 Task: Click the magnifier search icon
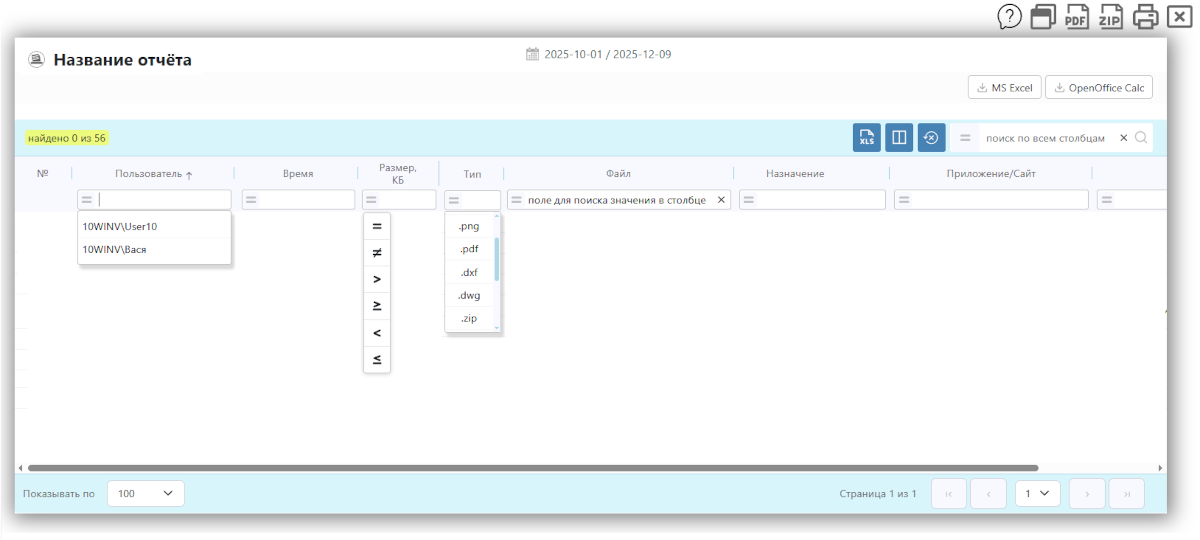click(1141, 138)
